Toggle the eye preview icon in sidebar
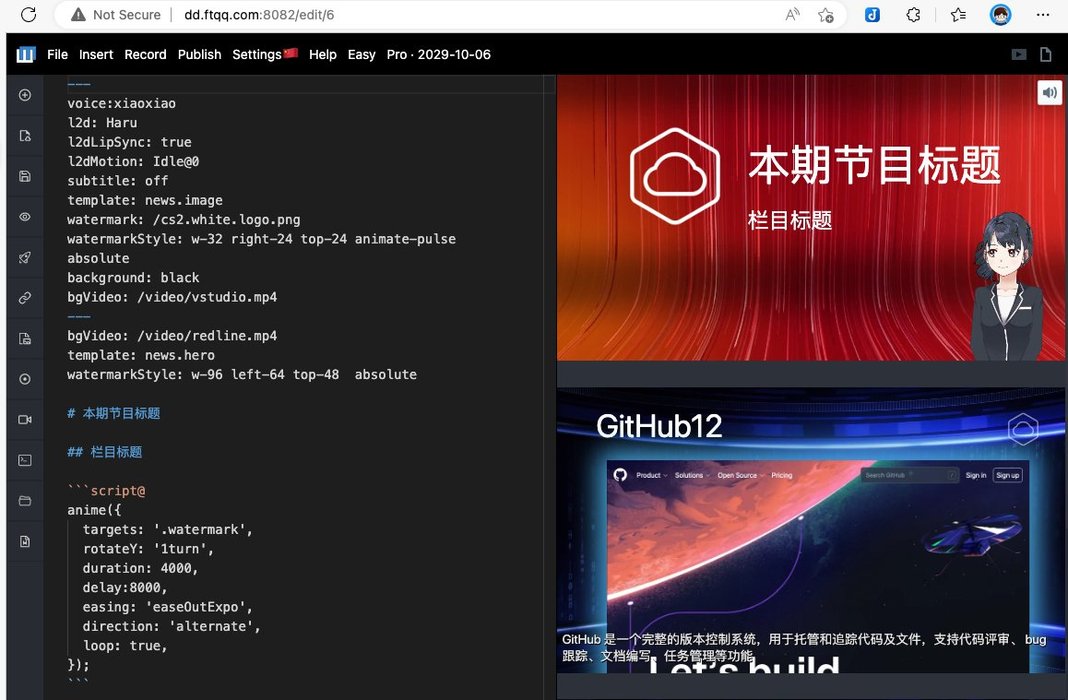 (25, 217)
